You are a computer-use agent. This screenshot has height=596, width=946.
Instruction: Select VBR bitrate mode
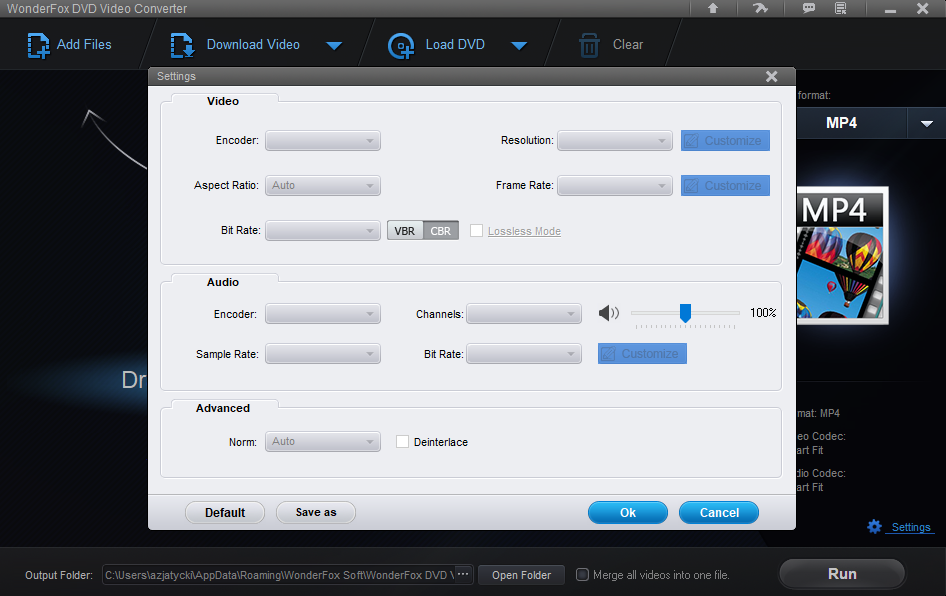pyautogui.click(x=405, y=230)
